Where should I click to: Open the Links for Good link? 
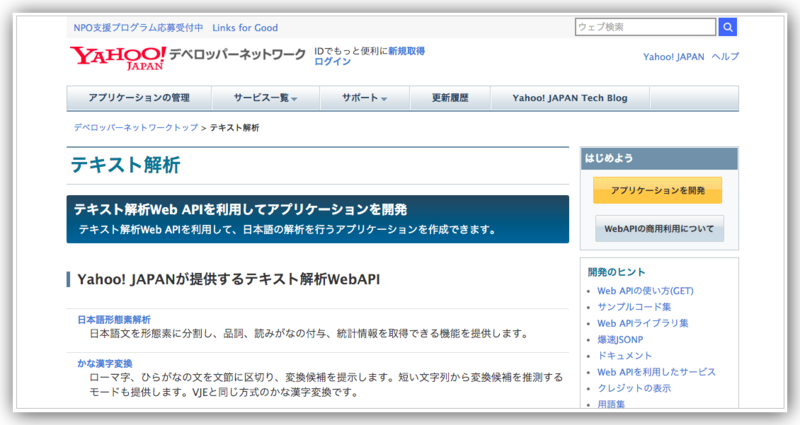[245, 28]
